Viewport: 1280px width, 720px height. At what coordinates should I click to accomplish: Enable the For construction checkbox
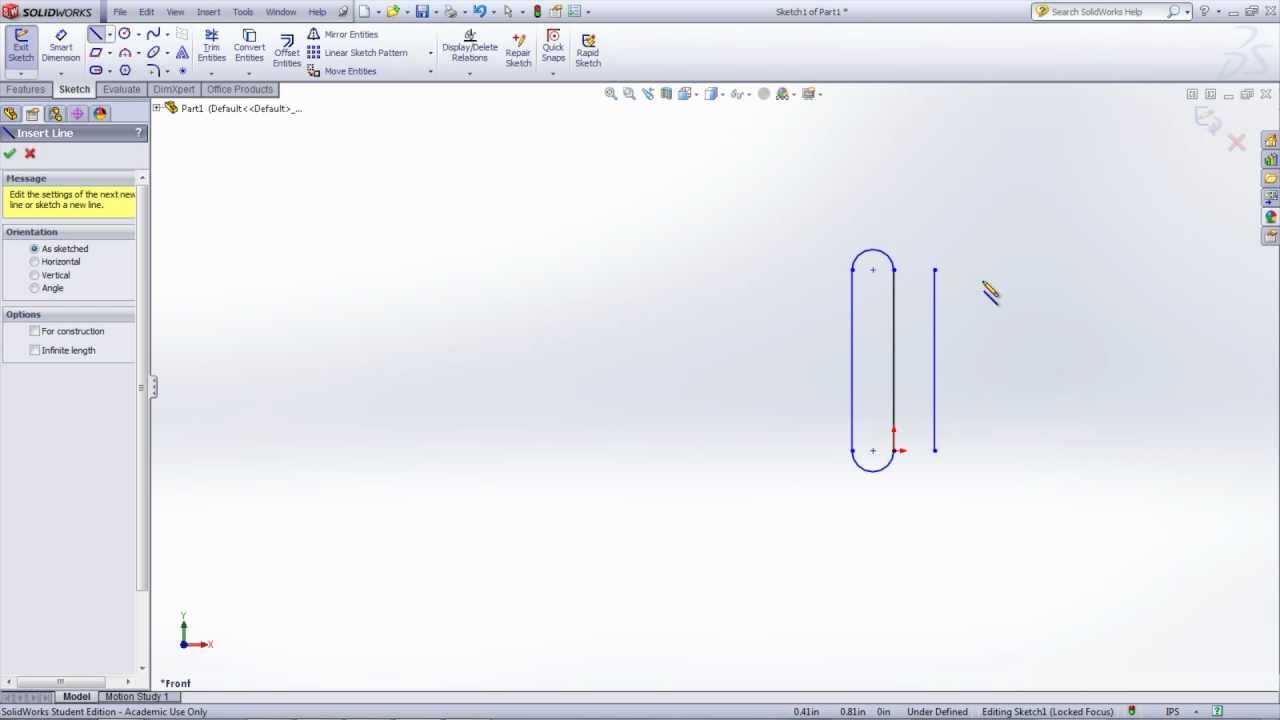(35, 331)
